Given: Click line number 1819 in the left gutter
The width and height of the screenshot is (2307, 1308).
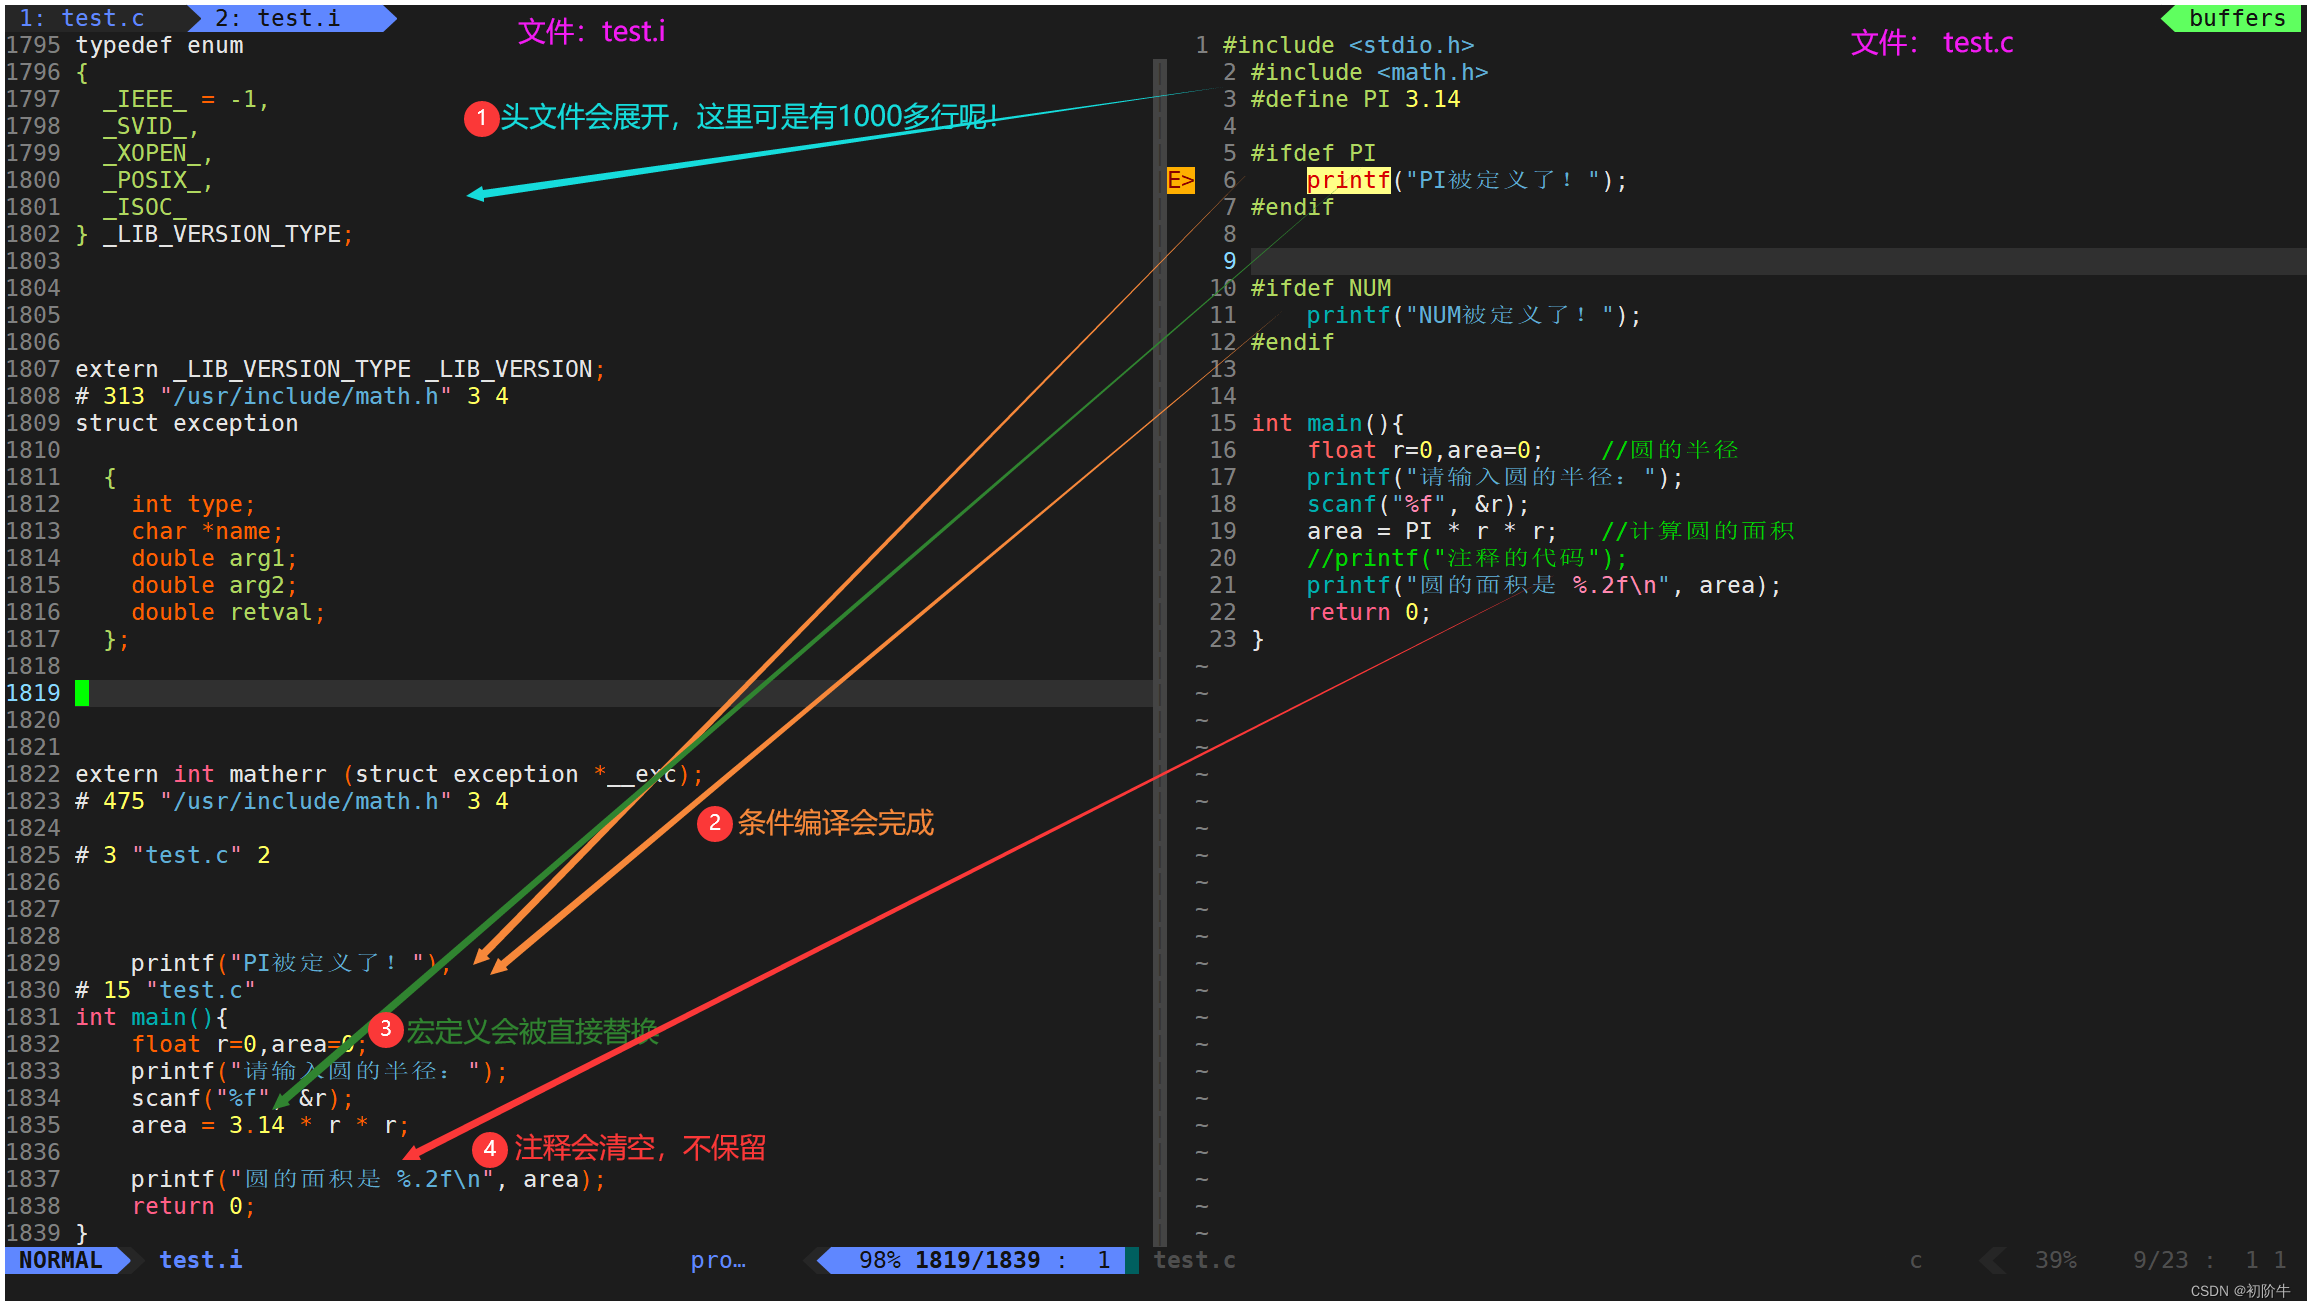Looking at the screenshot, I should [33, 693].
